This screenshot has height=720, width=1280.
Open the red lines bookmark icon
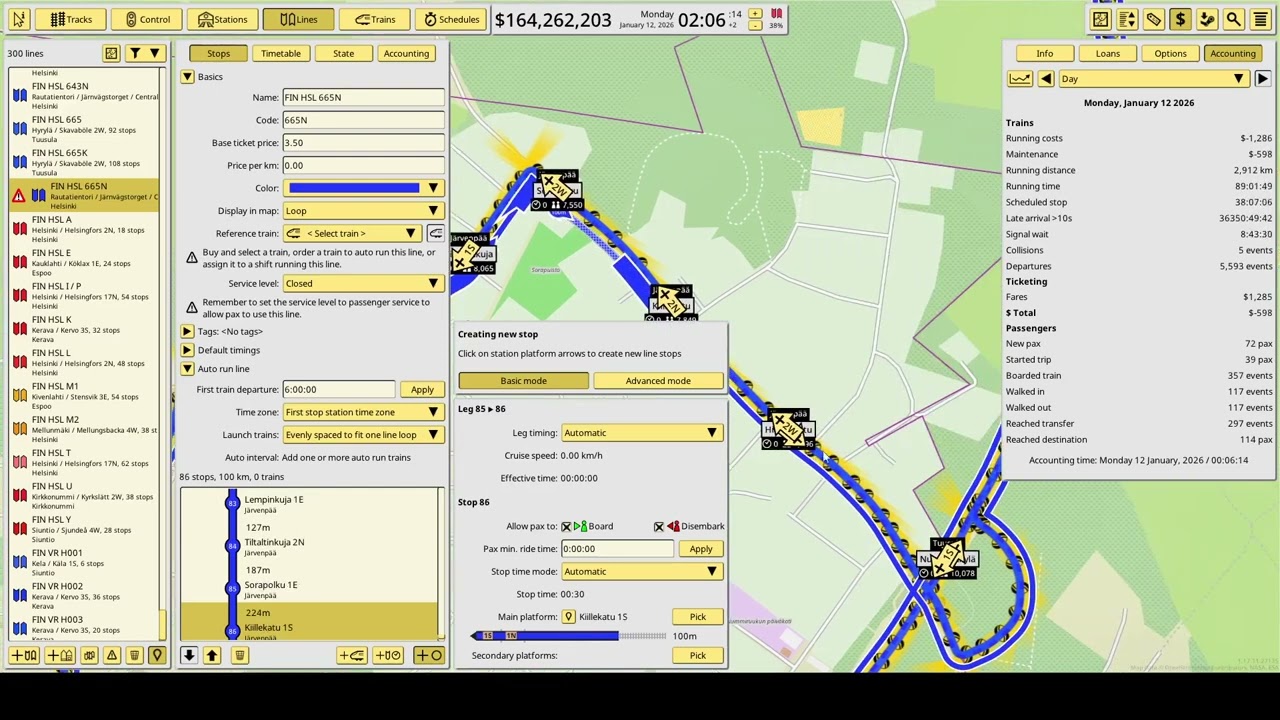776,15
